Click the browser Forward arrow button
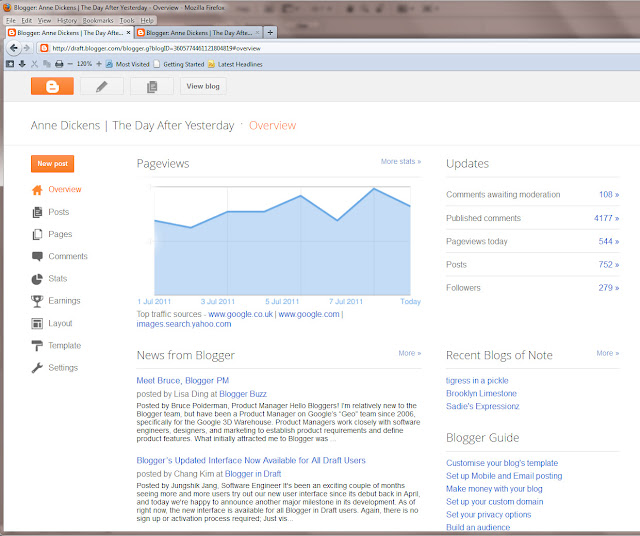640x536 pixels. (27, 48)
